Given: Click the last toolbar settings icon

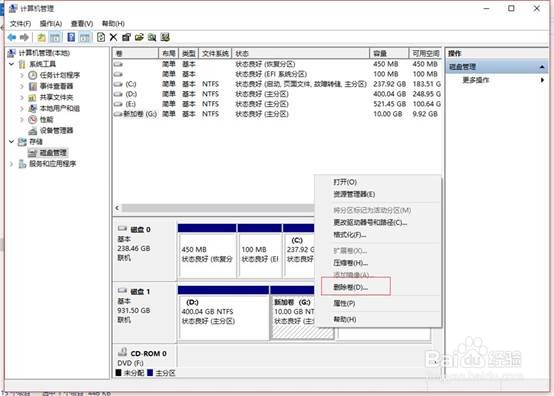Looking at the screenshot, I should pyautogui.click(x=165, y=37).
